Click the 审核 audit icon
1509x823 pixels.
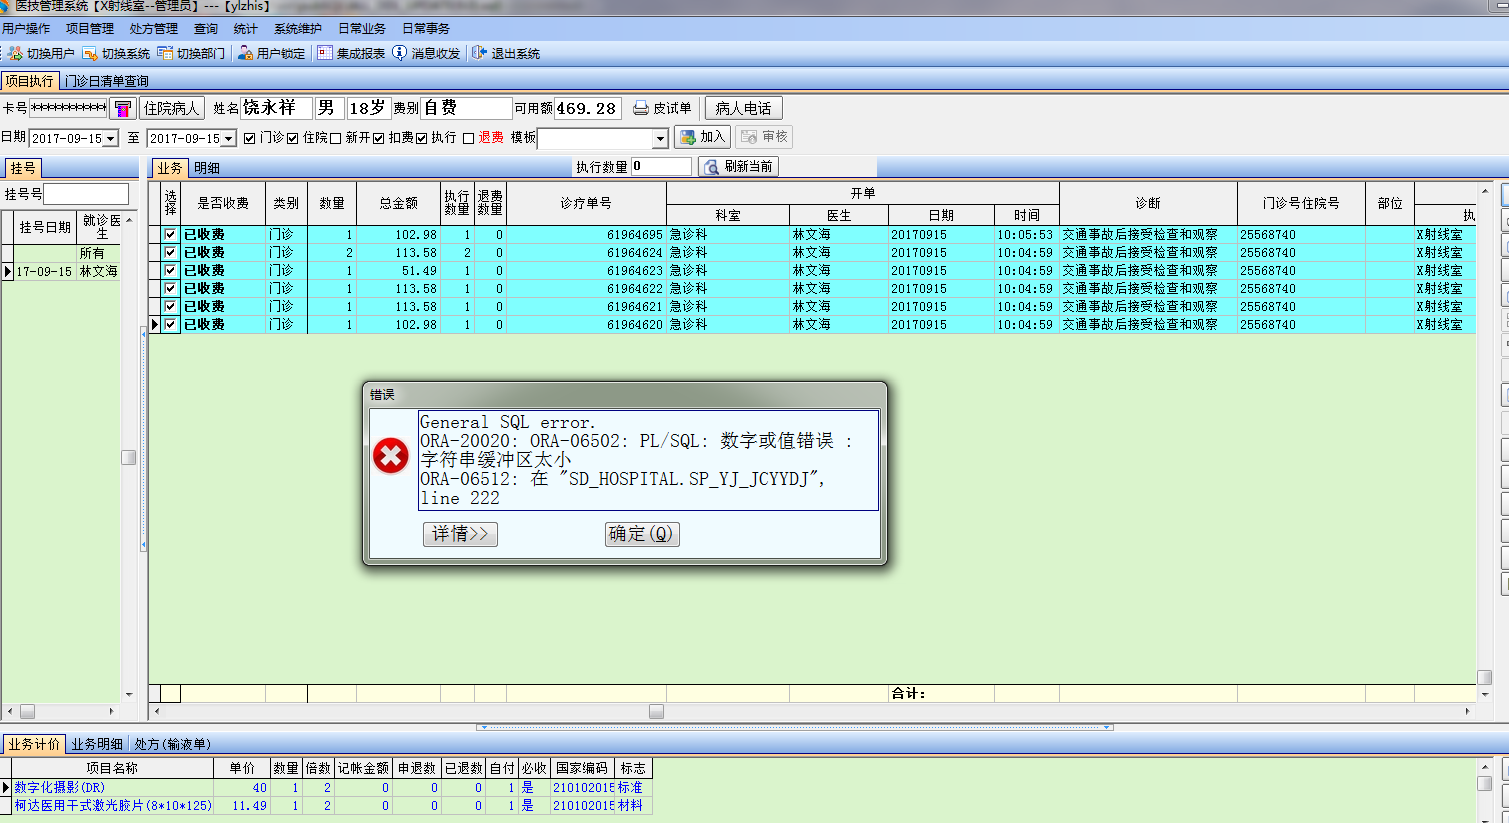coord(749,137)
